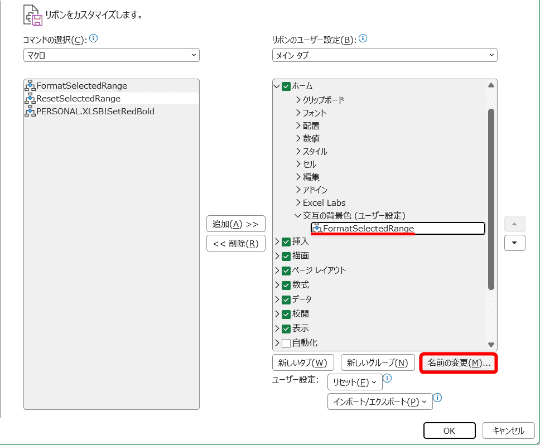
Task: Click the 追加(A) >> button
Action: 236,224
